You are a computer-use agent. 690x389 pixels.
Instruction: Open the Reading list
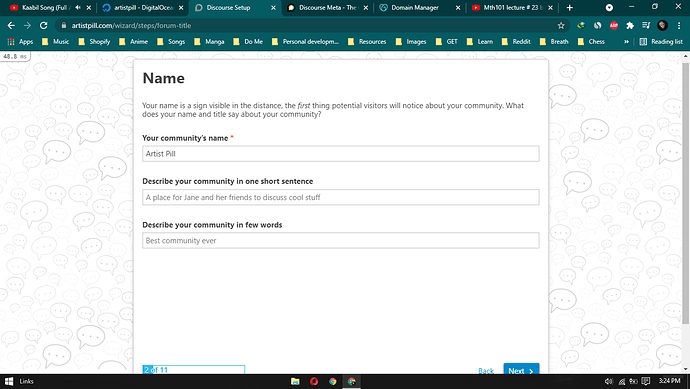[x=661, y=41]
